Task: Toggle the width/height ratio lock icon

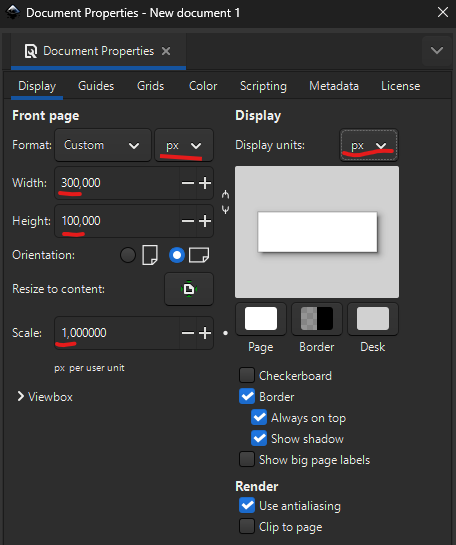Action: 226,202
